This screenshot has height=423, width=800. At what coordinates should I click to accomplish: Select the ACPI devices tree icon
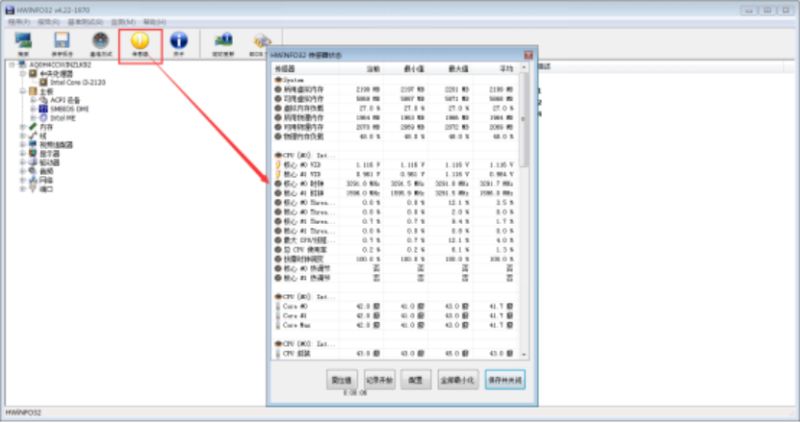(x=43, y=100)
